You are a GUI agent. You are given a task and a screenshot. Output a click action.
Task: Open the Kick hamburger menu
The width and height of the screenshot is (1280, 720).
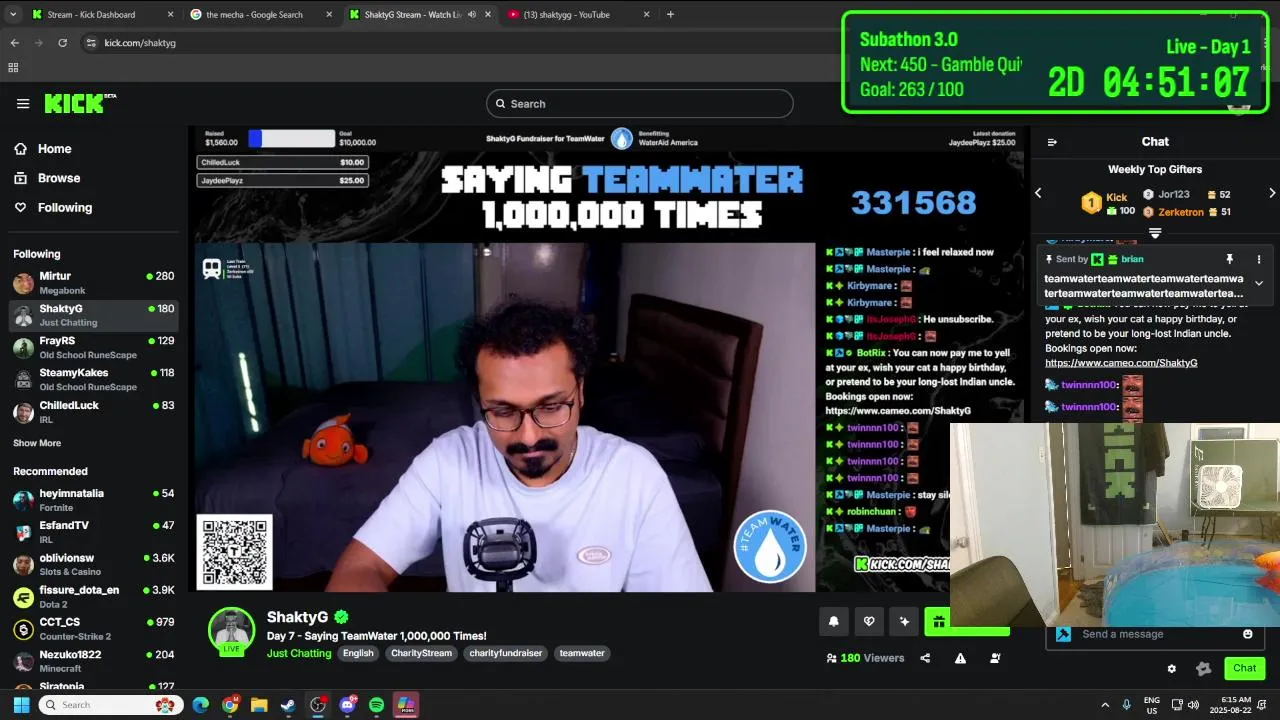click(x=23, y=104)
